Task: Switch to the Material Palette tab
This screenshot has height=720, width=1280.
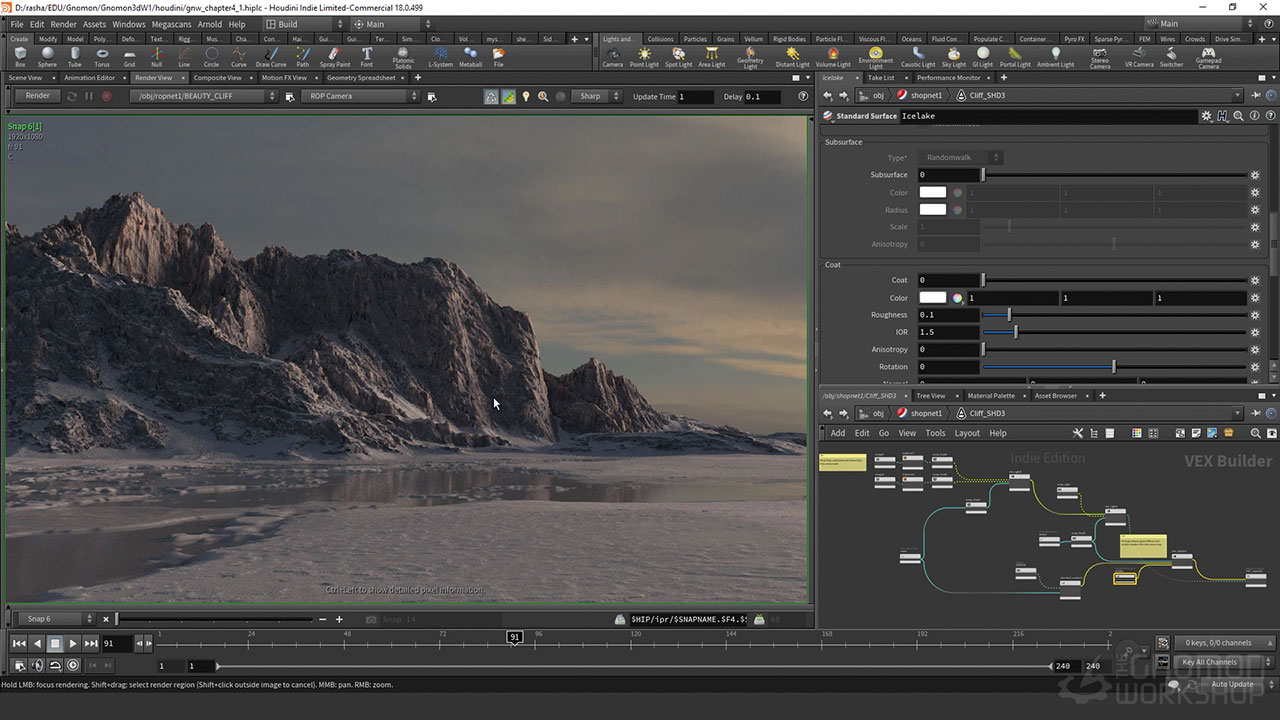Action: [991, 395]
